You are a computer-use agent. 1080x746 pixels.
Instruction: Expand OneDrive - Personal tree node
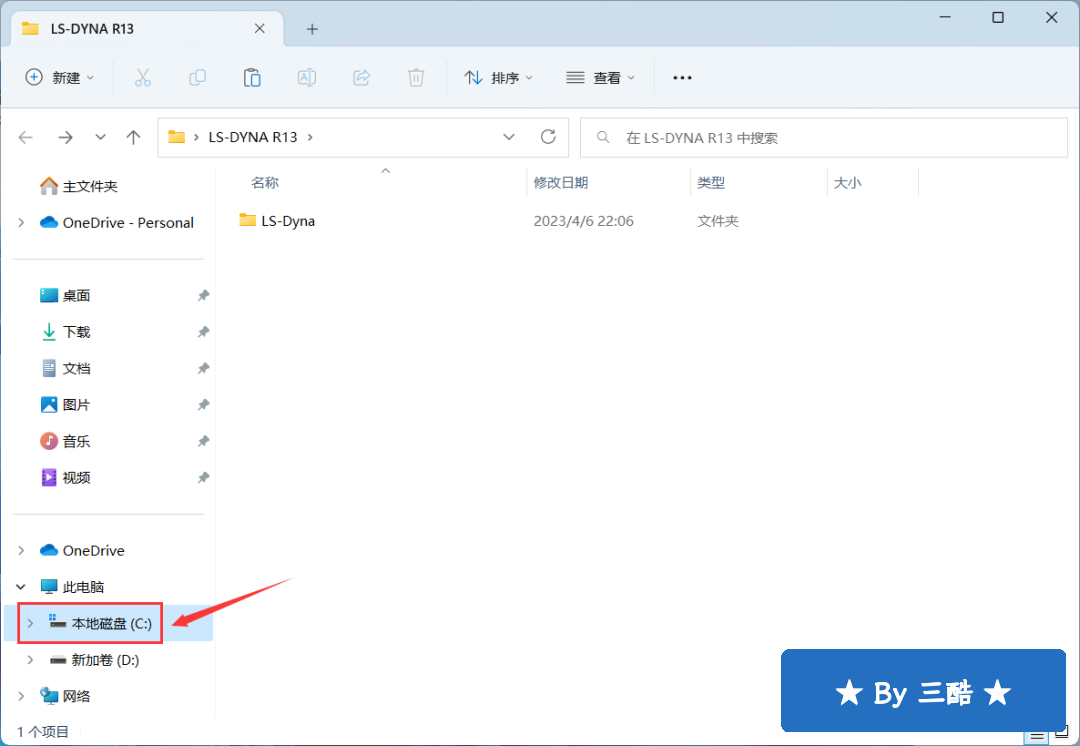pyautogui.click(x=21, y=222)
